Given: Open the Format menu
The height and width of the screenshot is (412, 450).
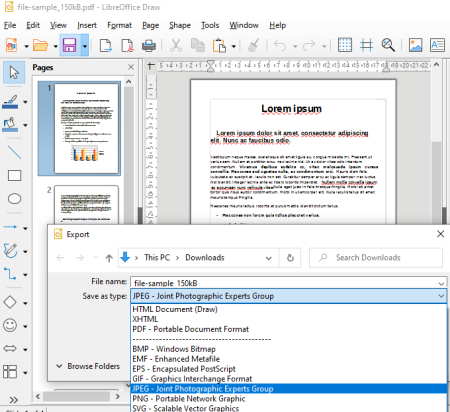Looking at the screenshot, I should click(x=119, y=25).
